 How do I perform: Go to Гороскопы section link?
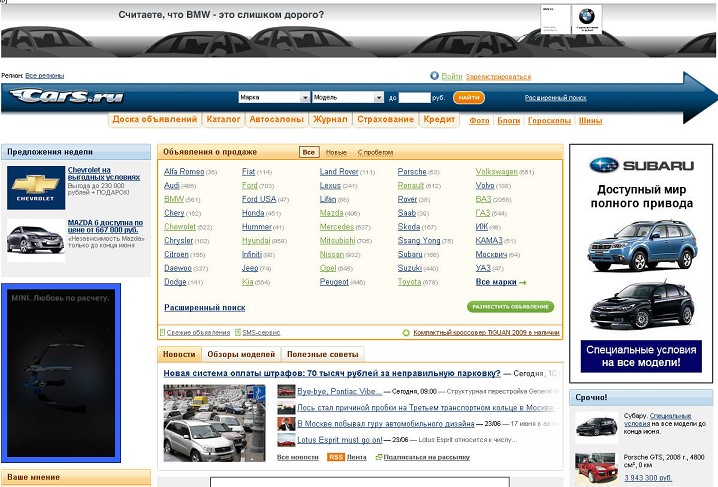(x=549, y=120)
